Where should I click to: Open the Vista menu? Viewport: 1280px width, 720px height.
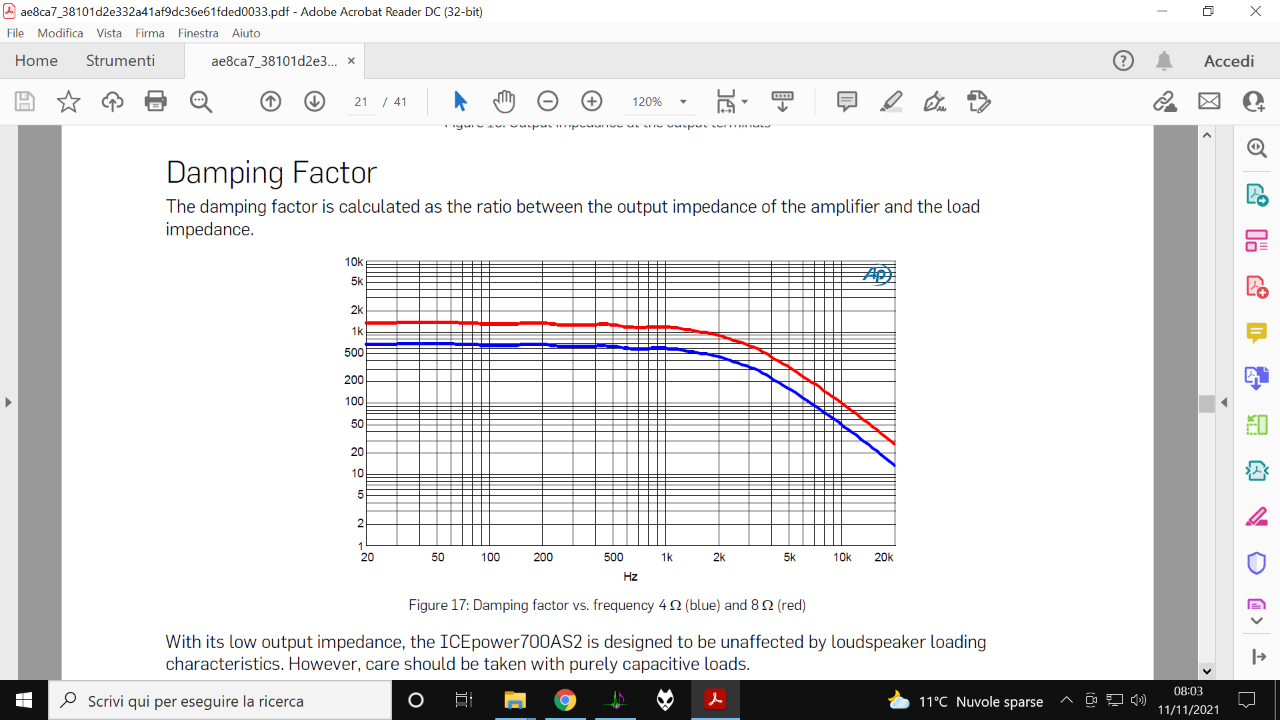[x=109, y=33]
